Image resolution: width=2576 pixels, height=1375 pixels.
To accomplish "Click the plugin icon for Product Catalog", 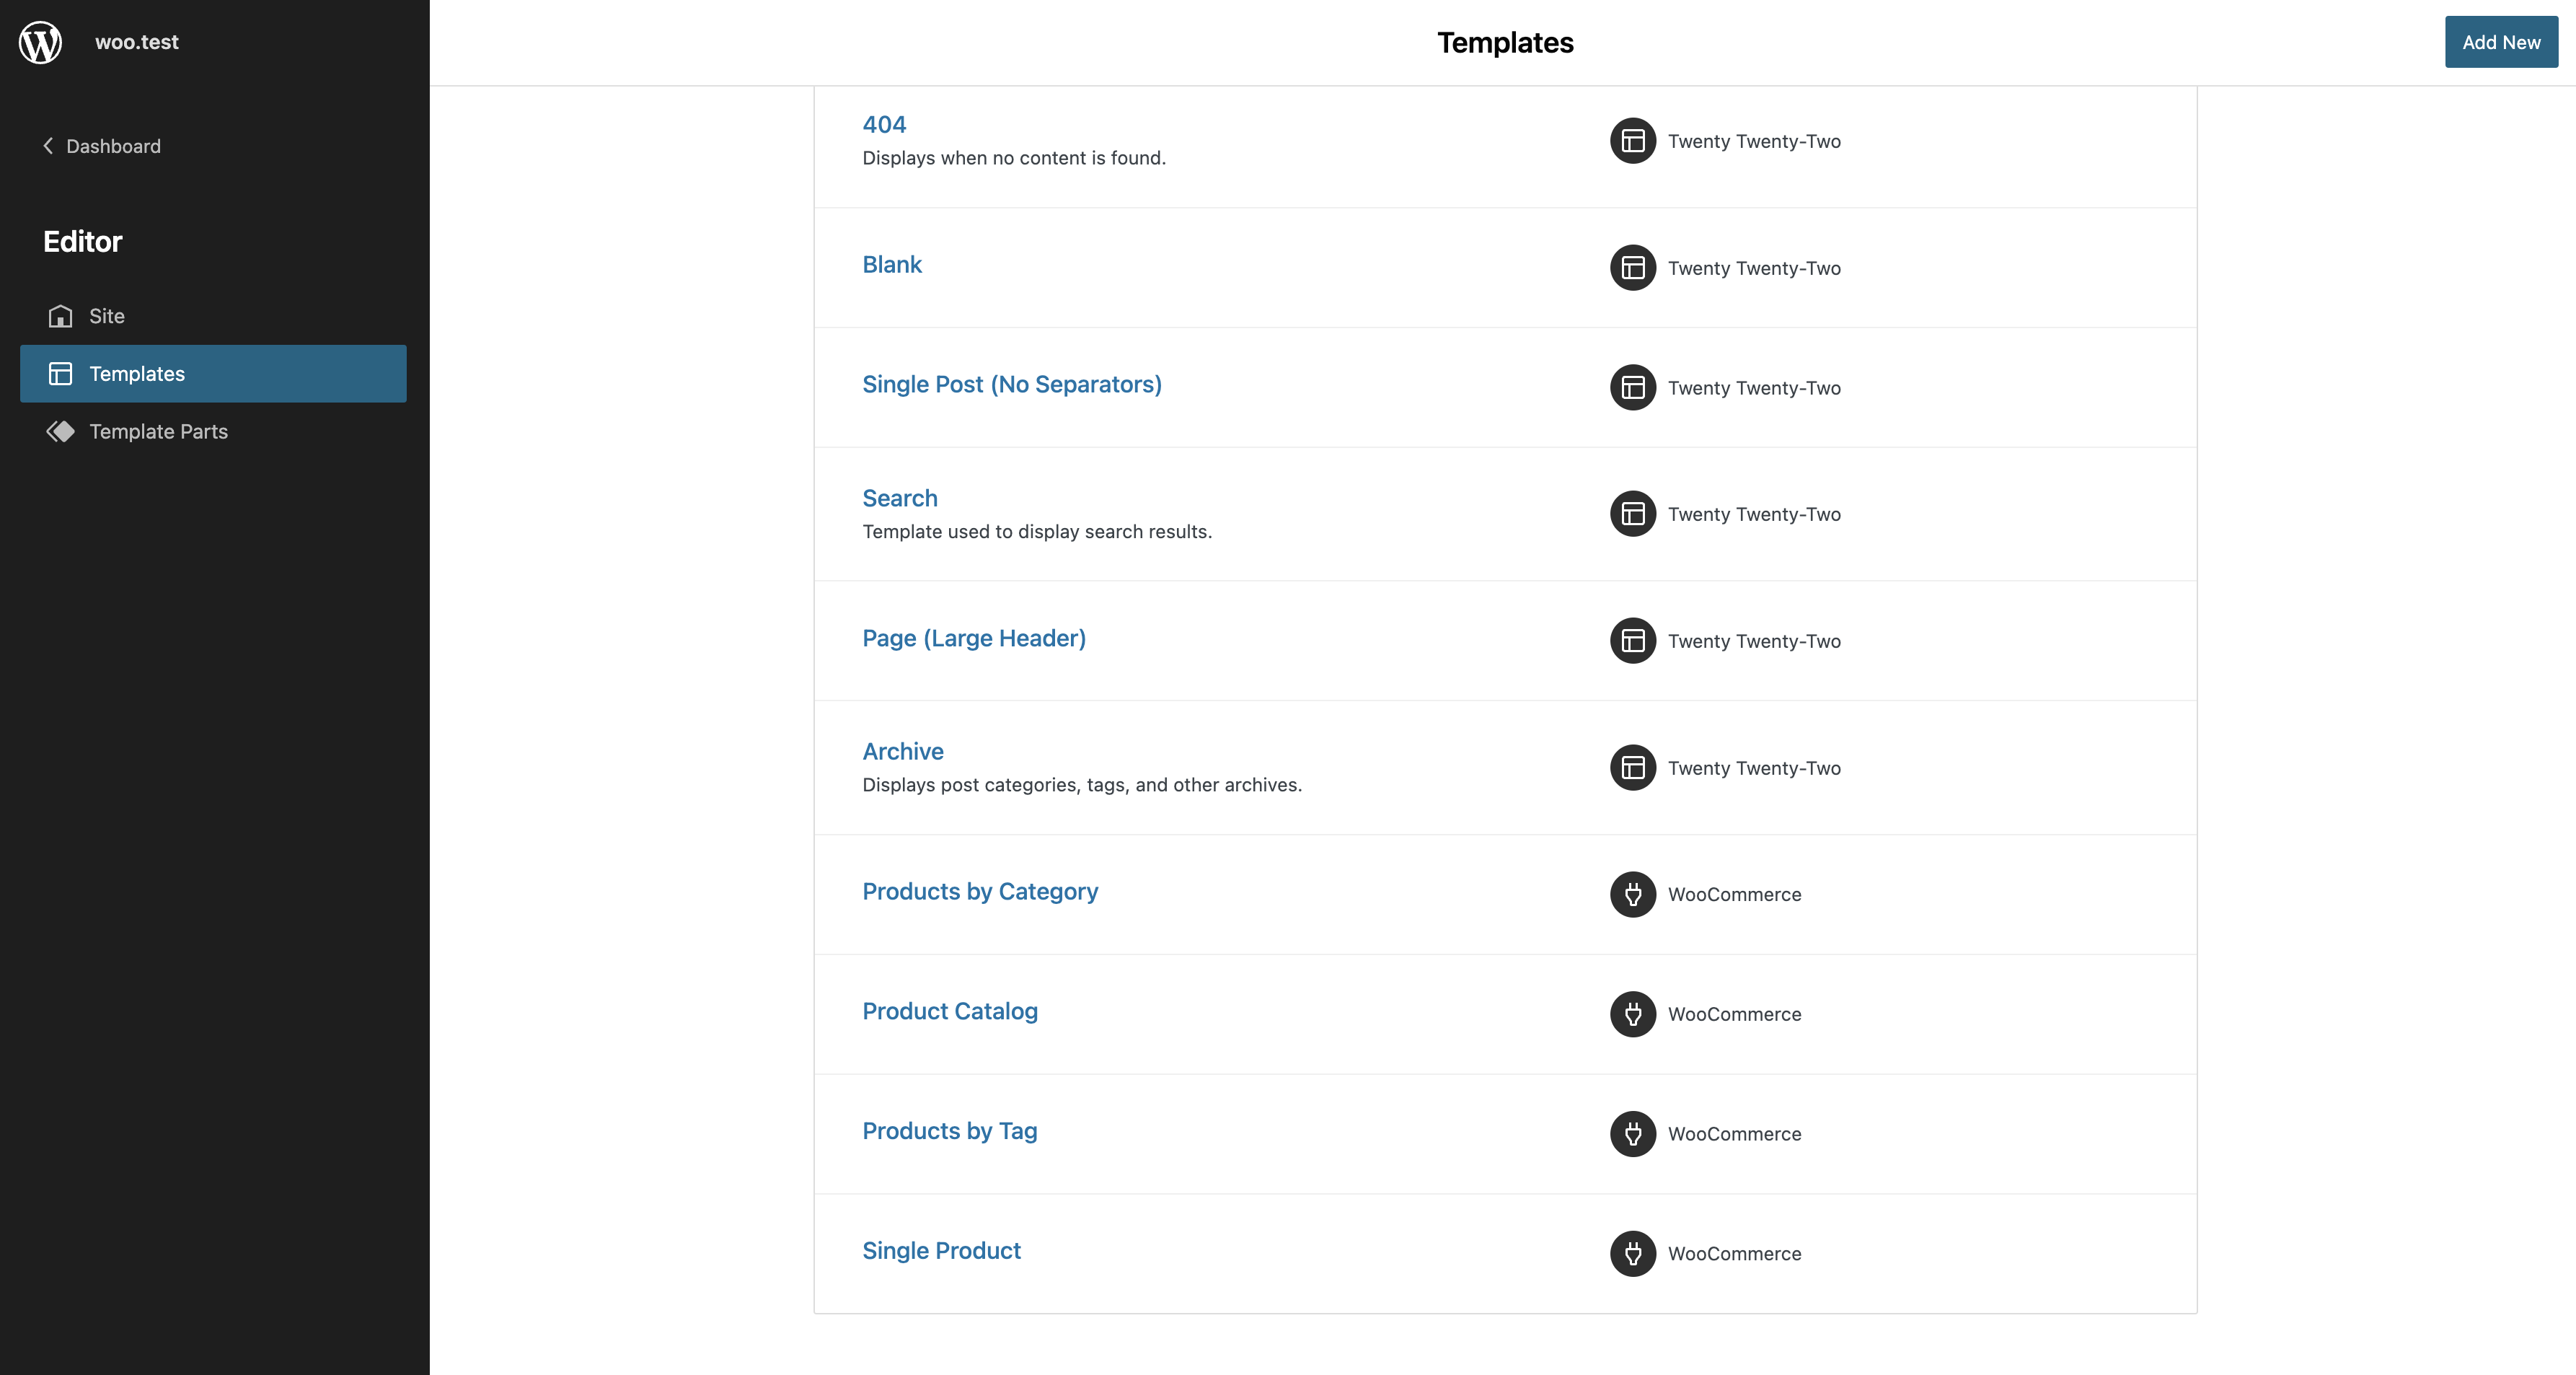I will [1633, 1014].
